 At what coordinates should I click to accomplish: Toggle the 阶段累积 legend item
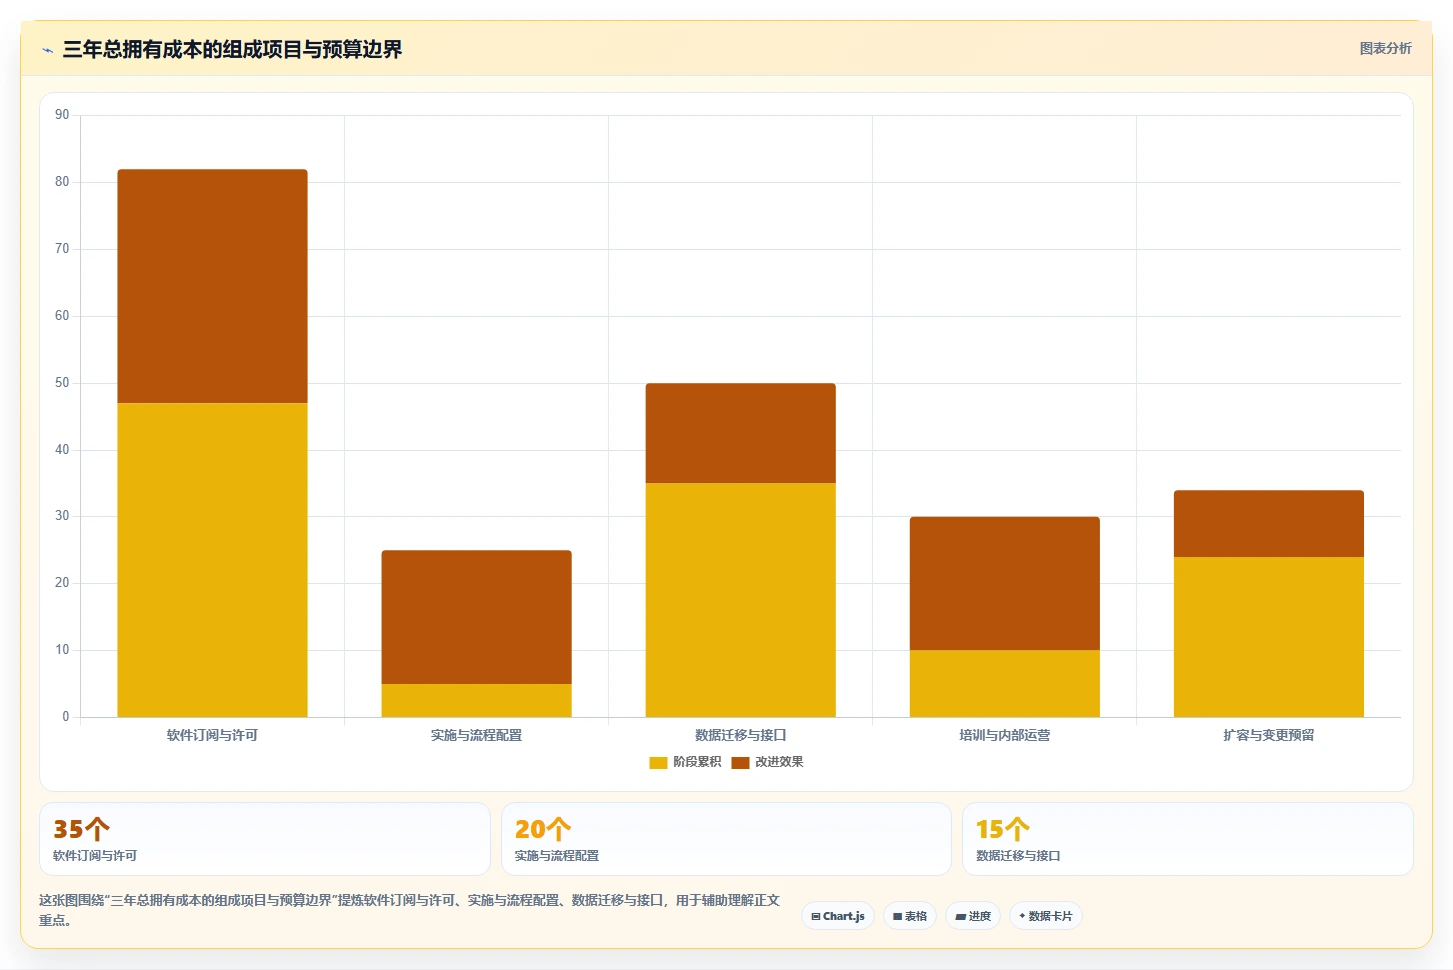(x=685, y=762)
